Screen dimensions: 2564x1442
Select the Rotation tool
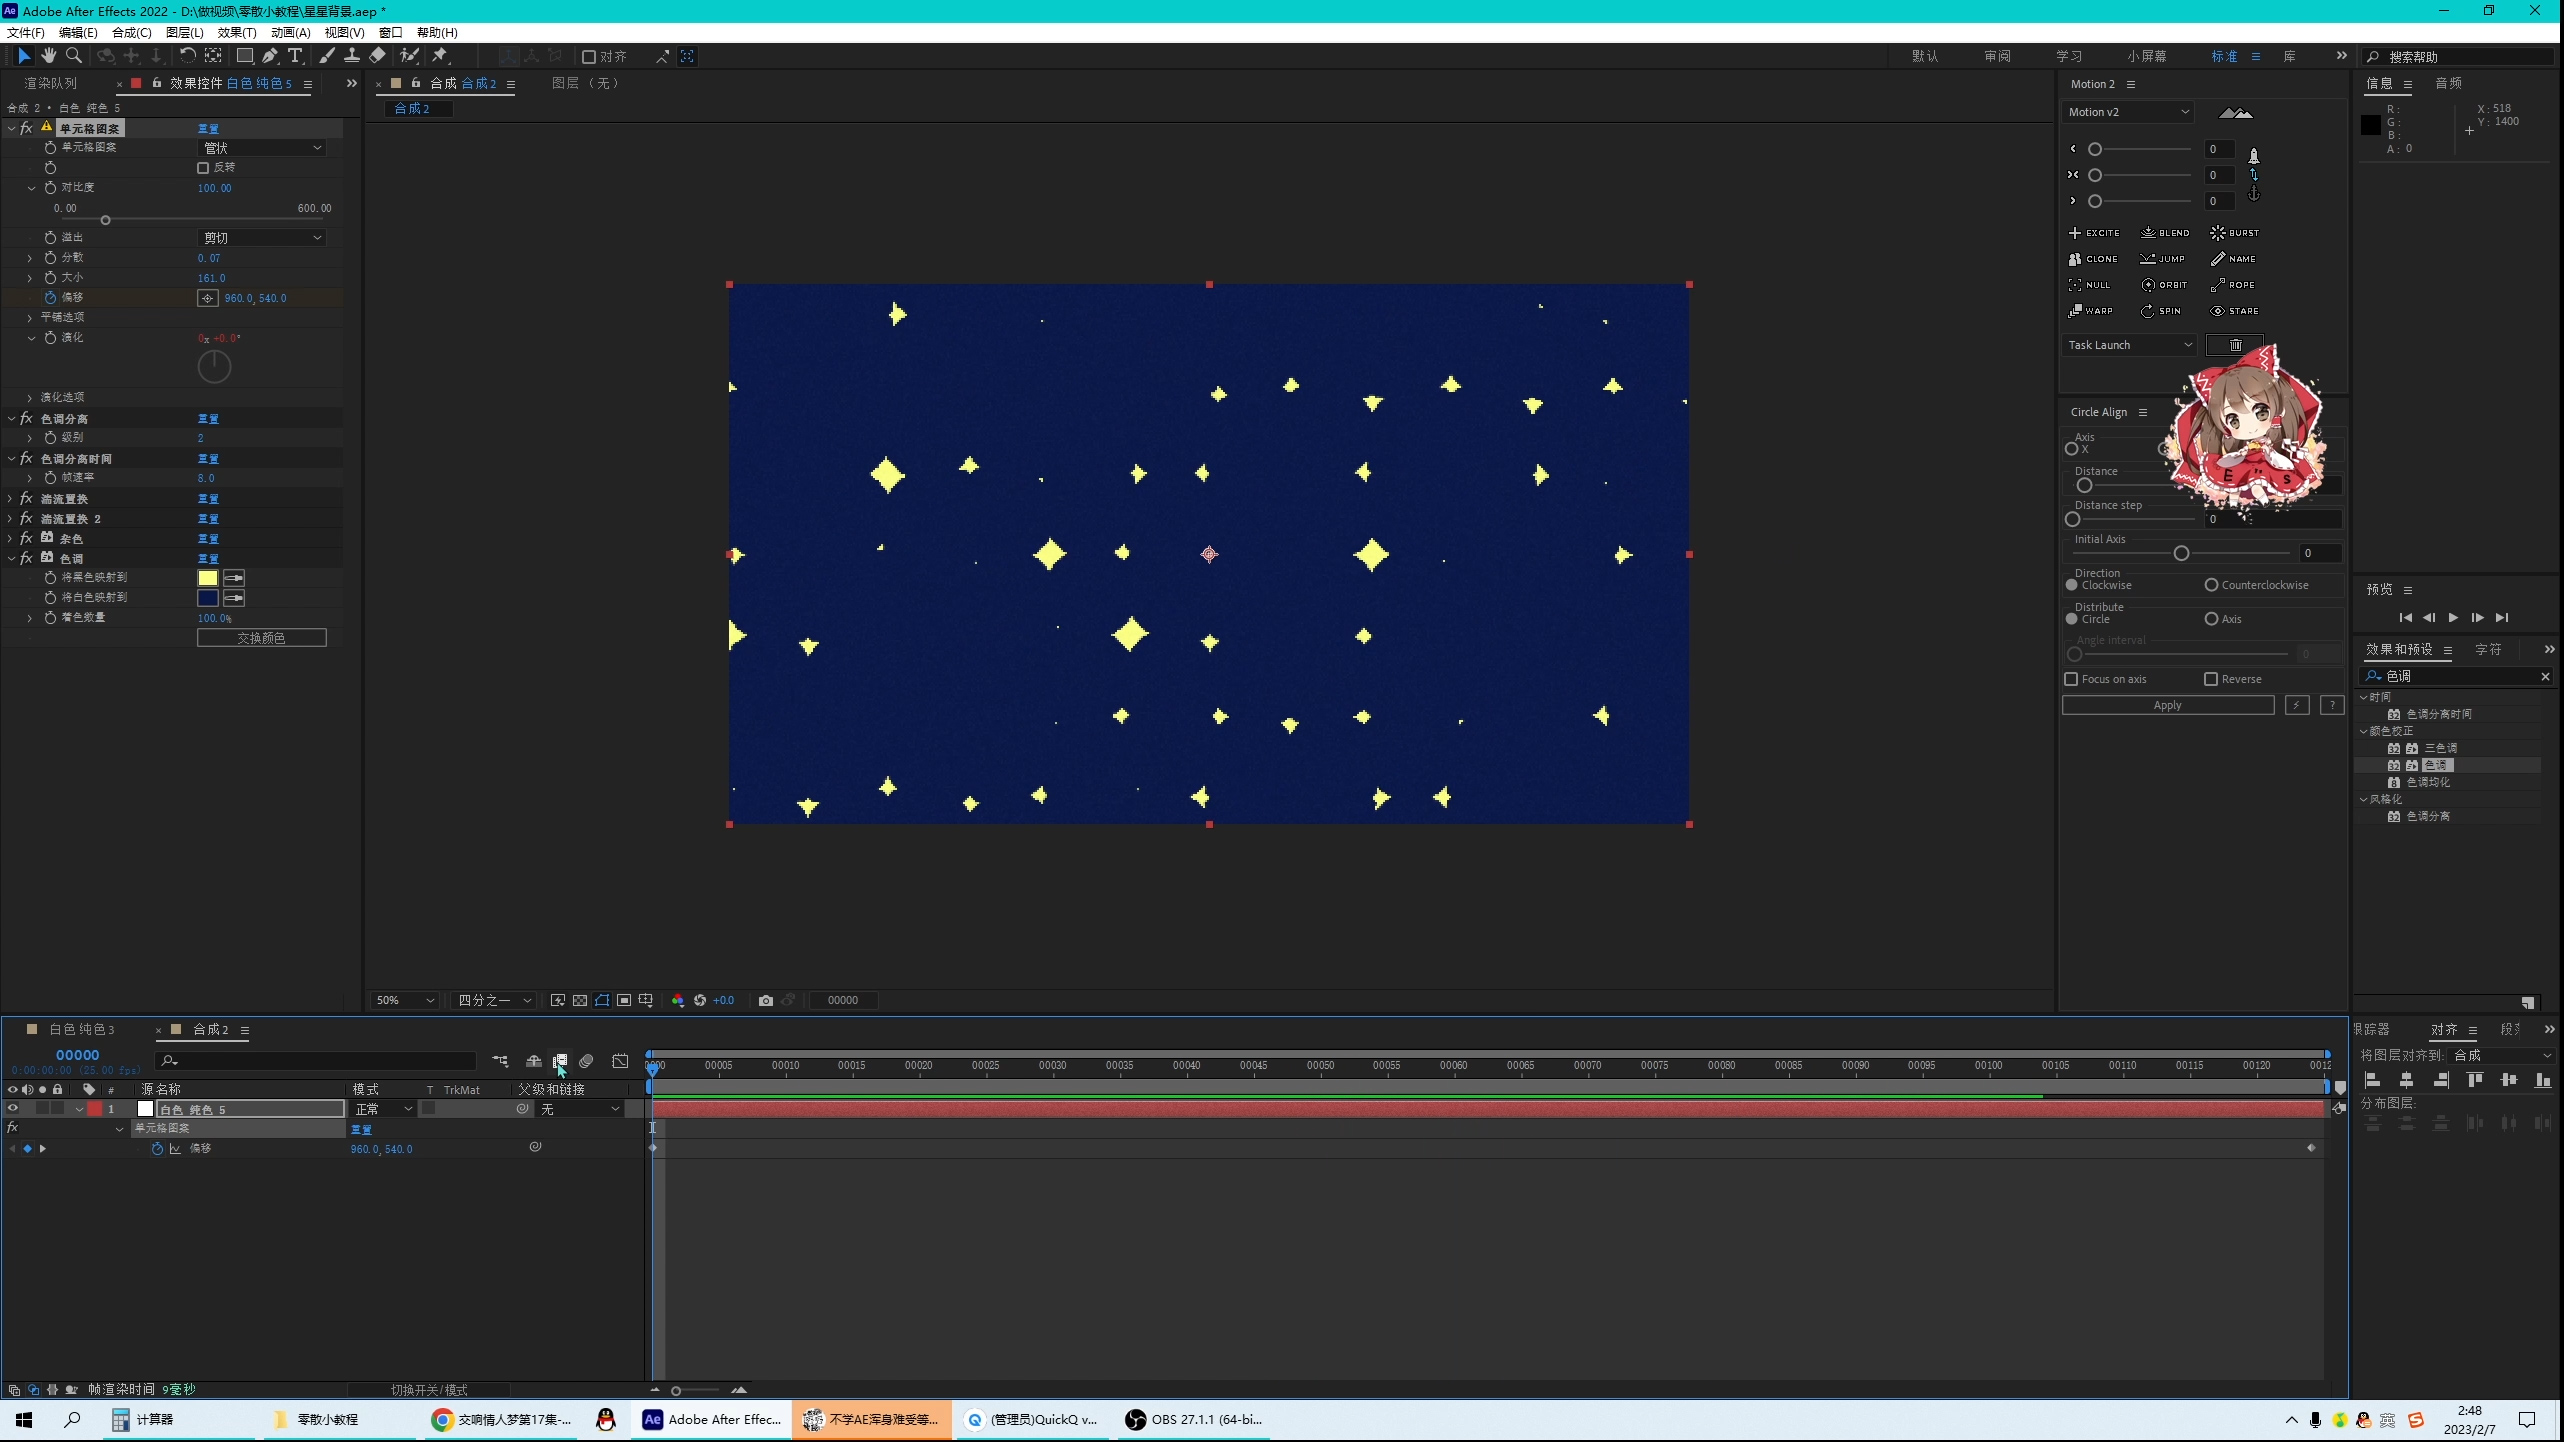(187, 56)
